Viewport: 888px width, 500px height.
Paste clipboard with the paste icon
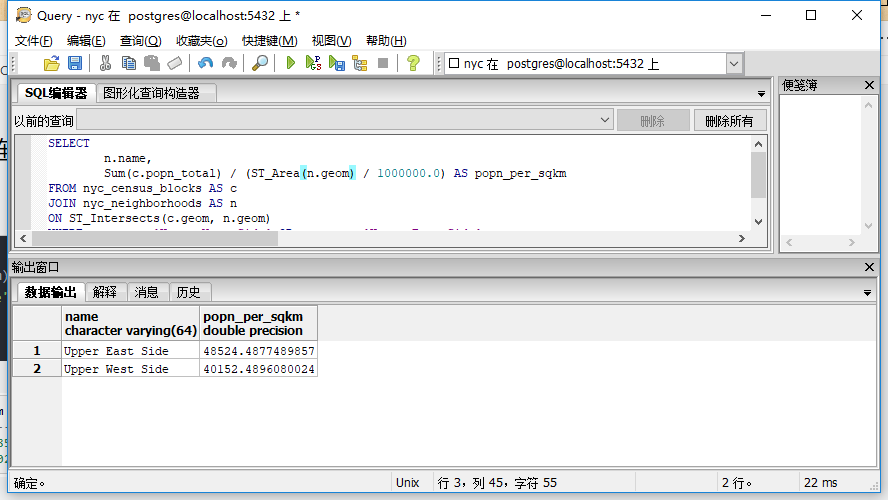click(x=152, y=63)
